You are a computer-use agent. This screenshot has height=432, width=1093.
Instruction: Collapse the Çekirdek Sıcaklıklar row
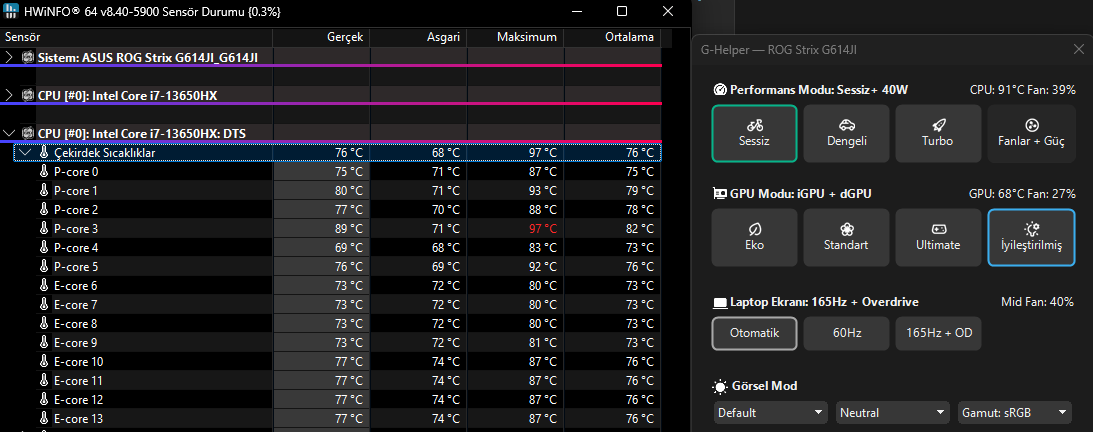pyautogui.click(x=25, y=153)
